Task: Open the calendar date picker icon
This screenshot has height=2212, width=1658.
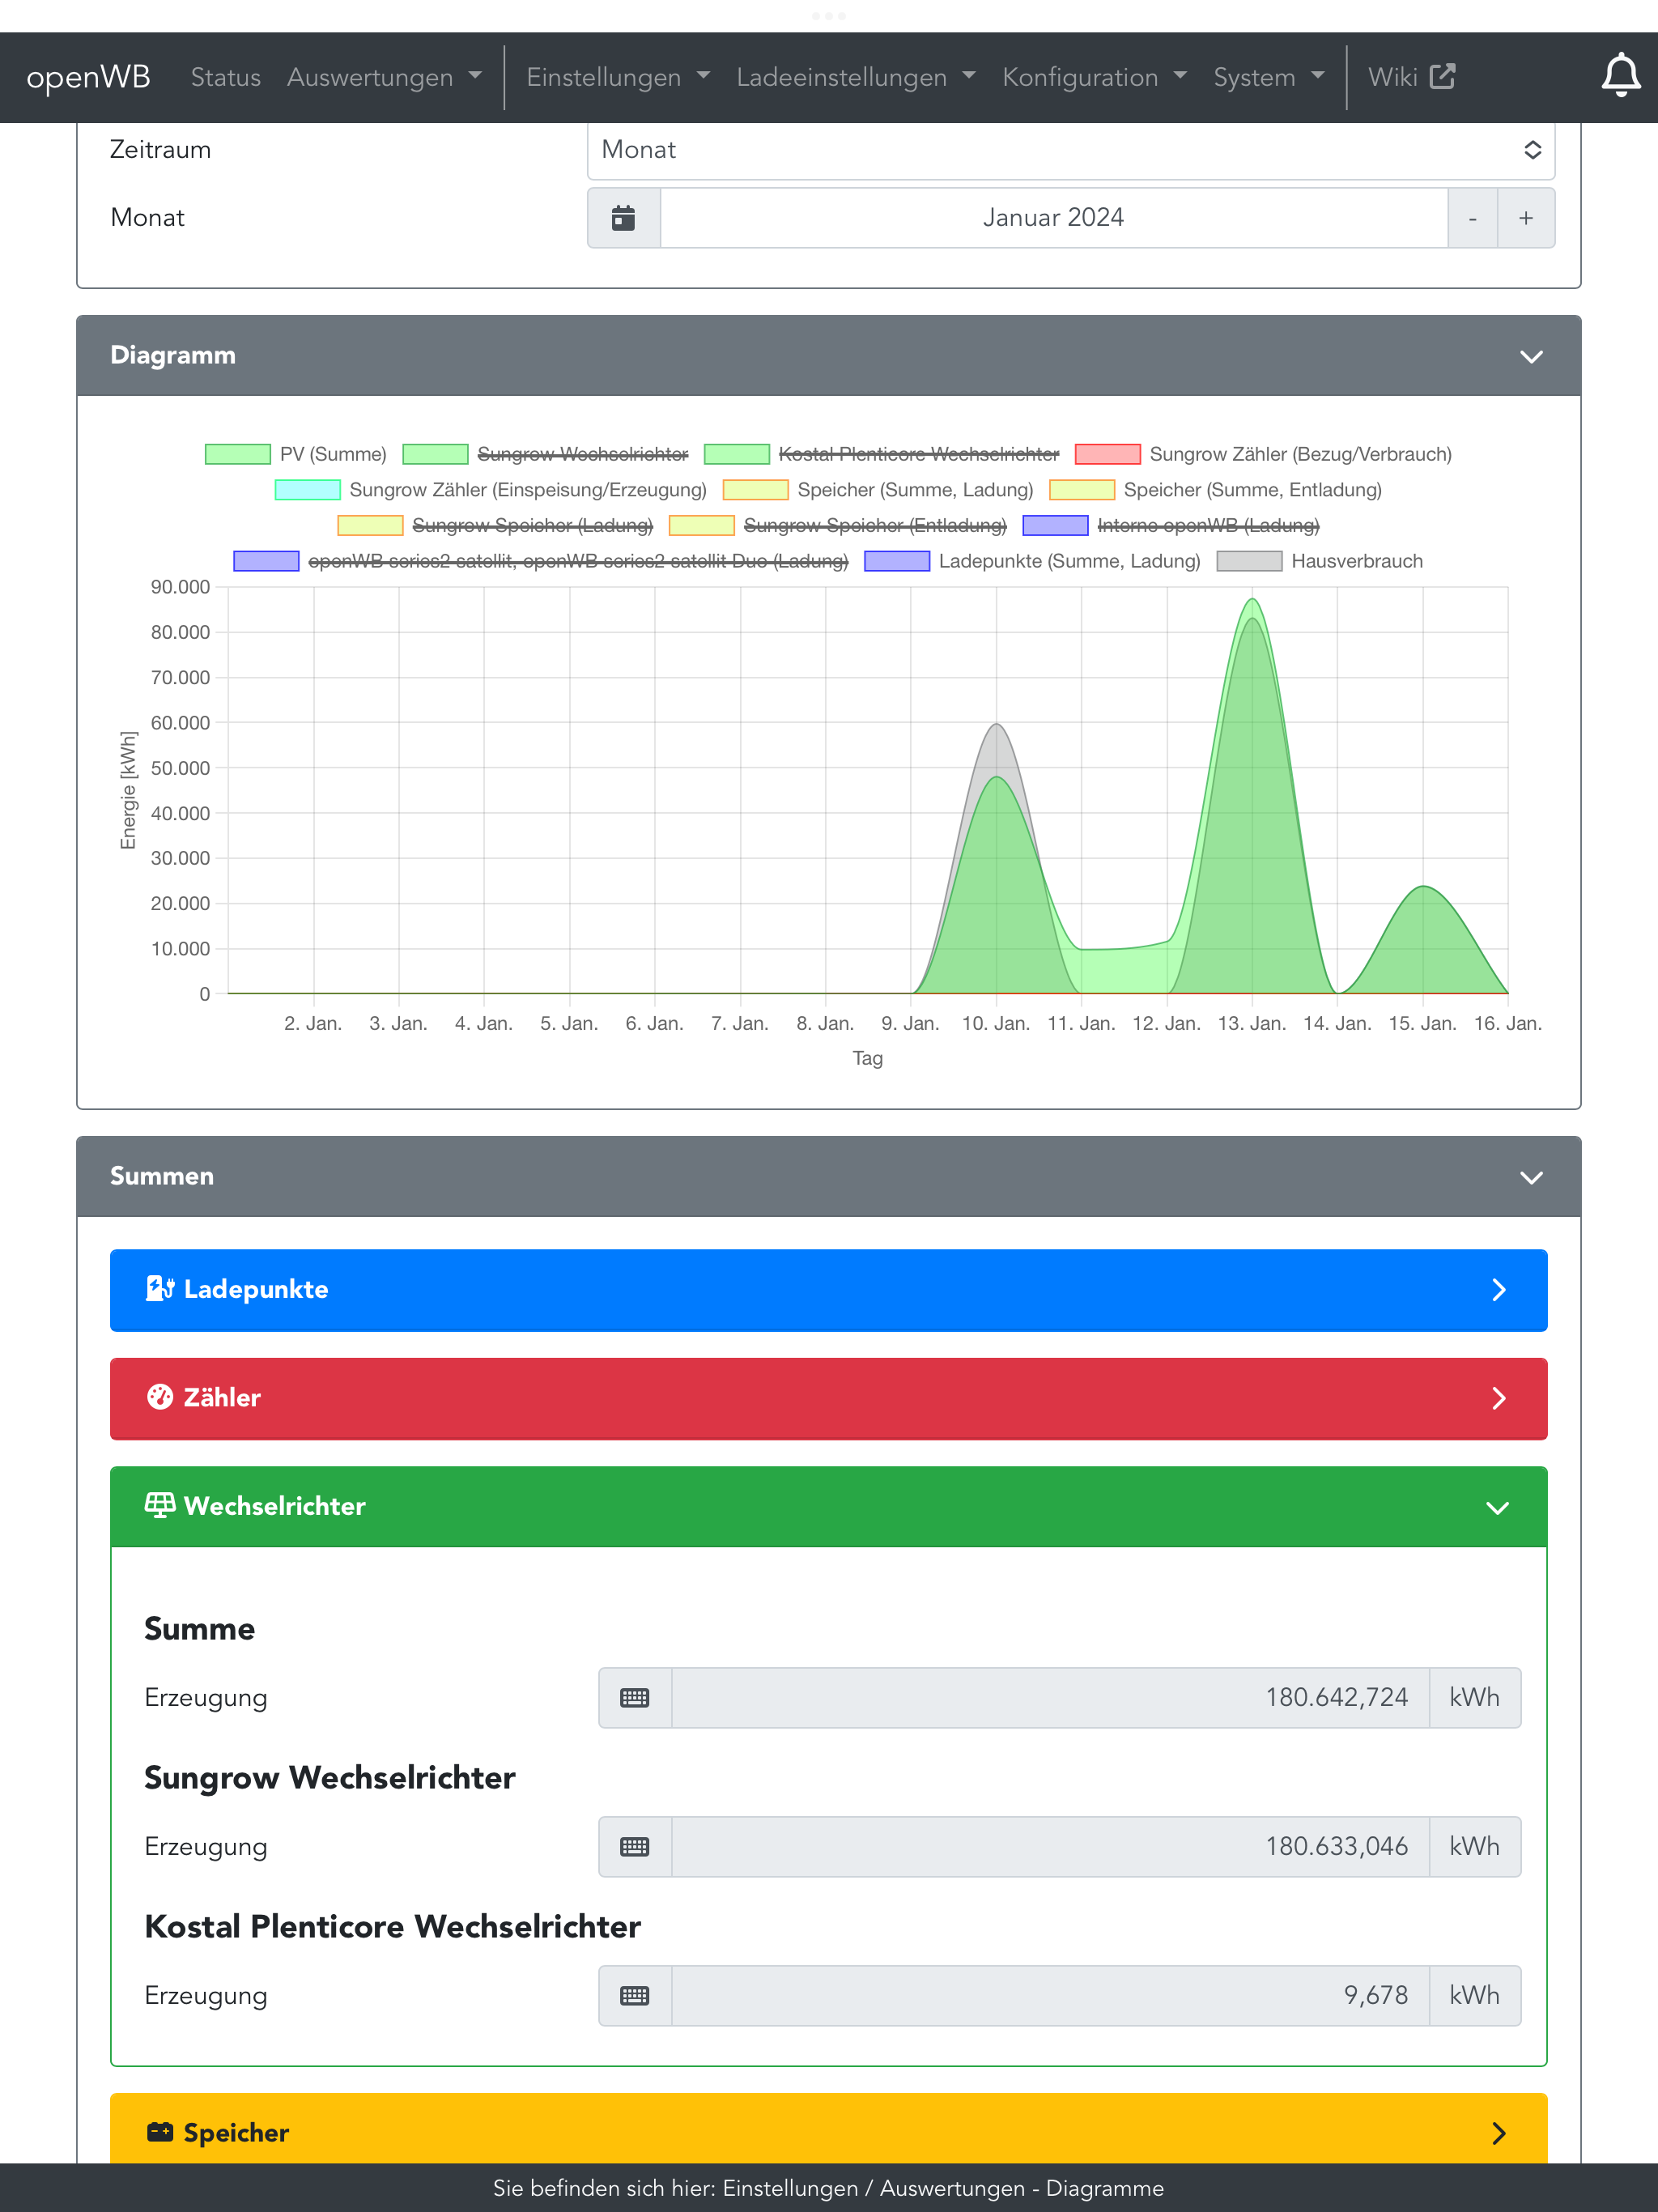Action: pyautogui.click(x=623, y=218)
